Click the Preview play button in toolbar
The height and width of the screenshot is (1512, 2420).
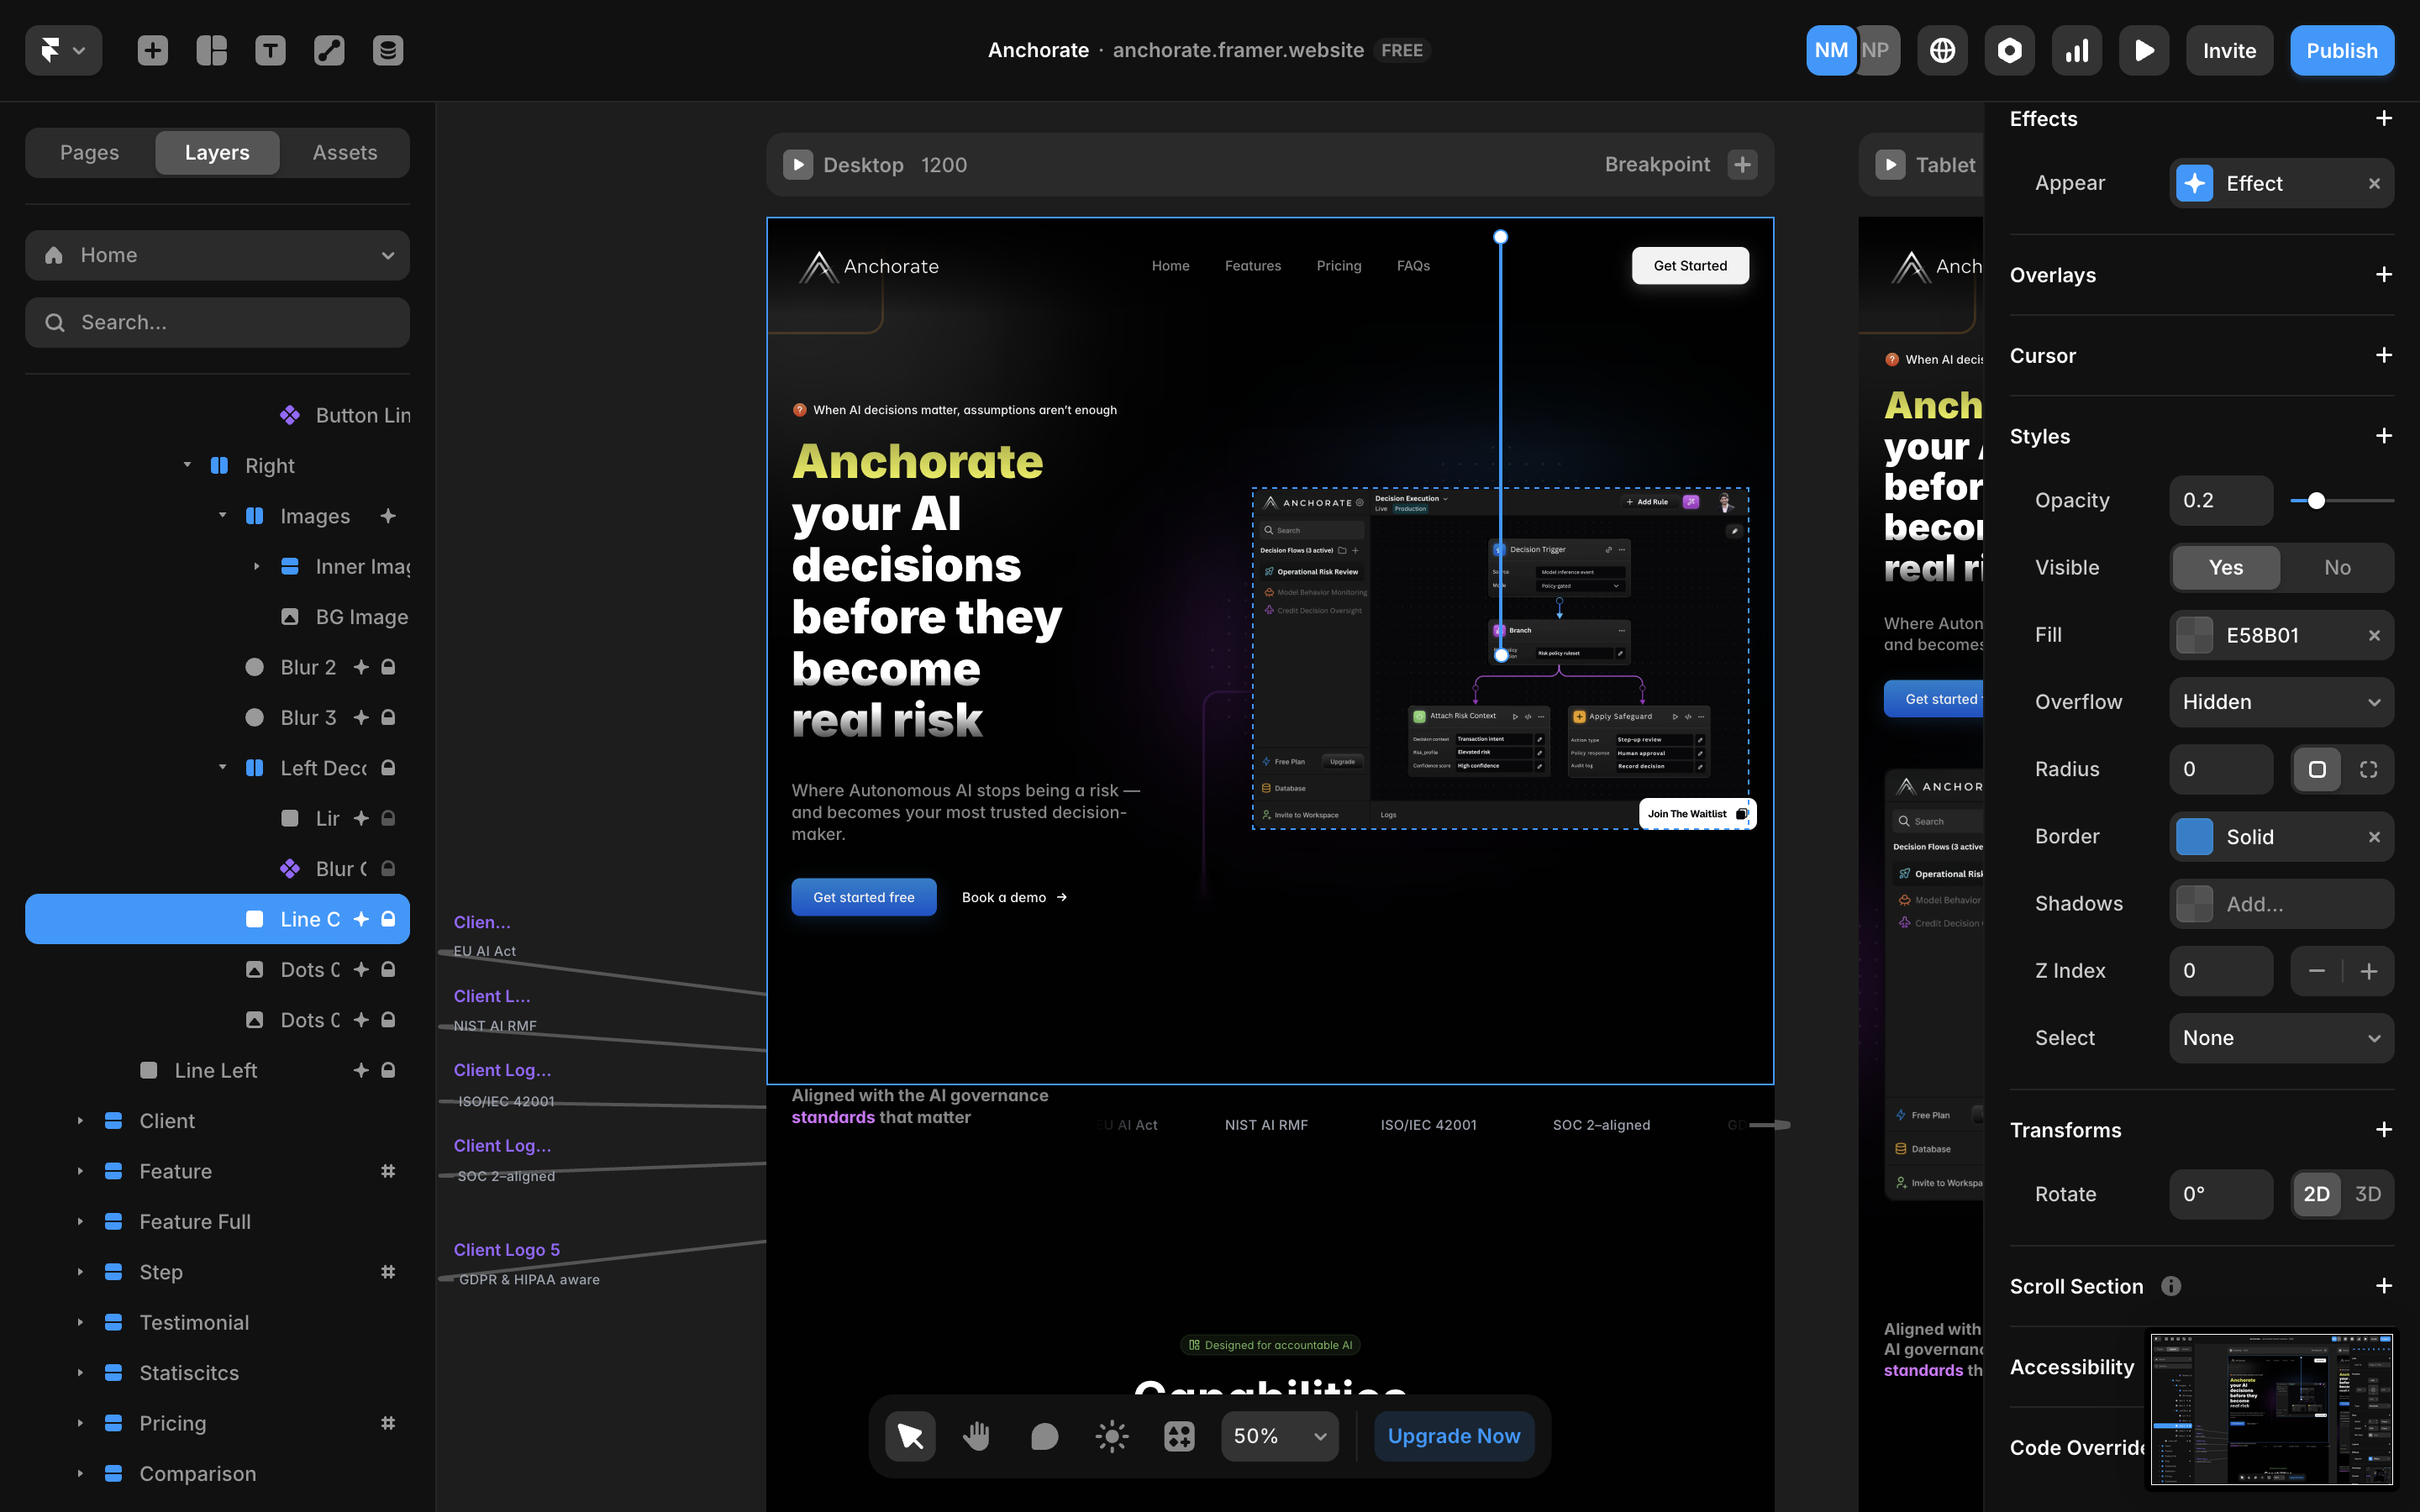(x=2144, y=50)
